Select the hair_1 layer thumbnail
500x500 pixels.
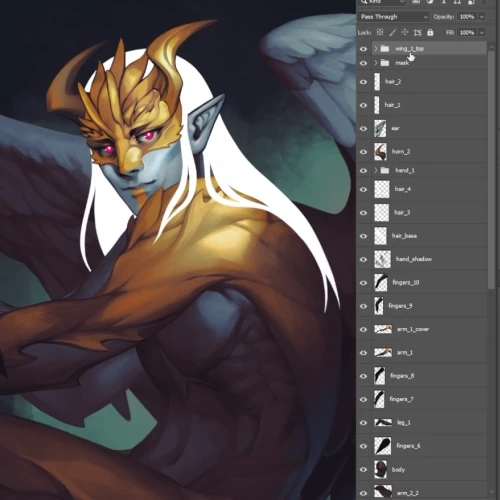click(x=377, y=105)
